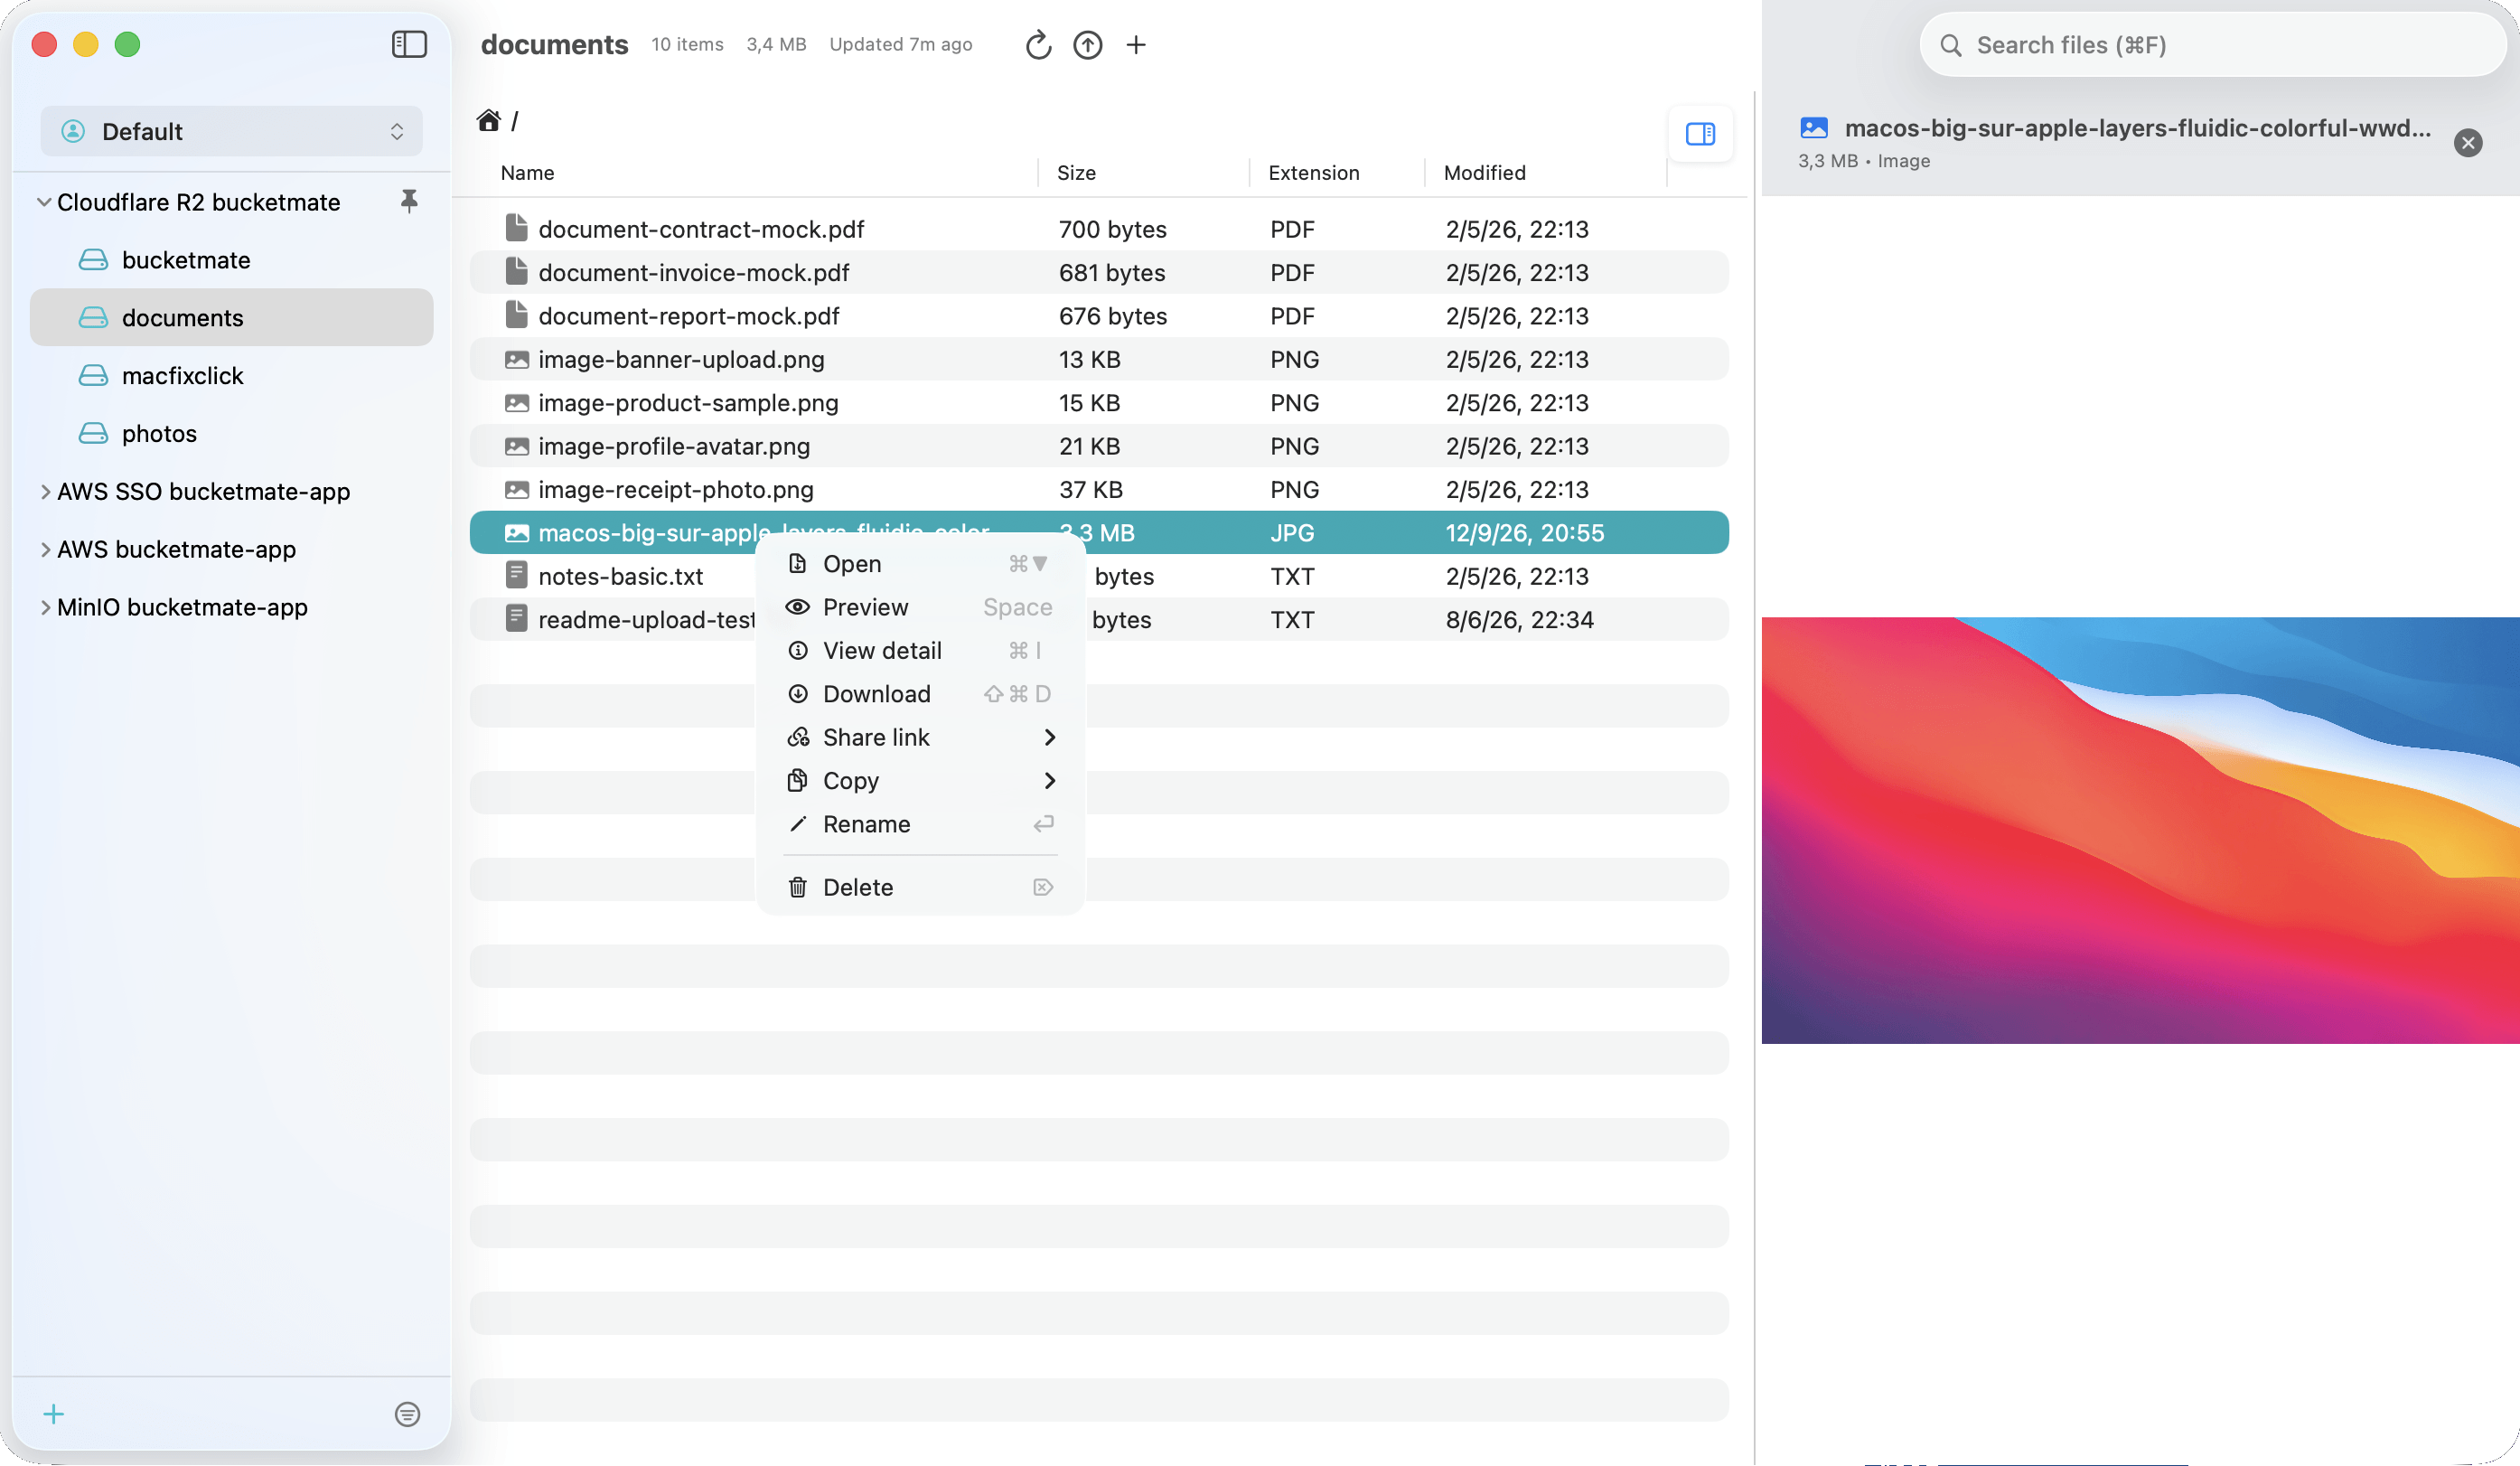Select document-contract-mock.pdf file
This screenshot has width=2520, height=1466.
[1099, 229]
